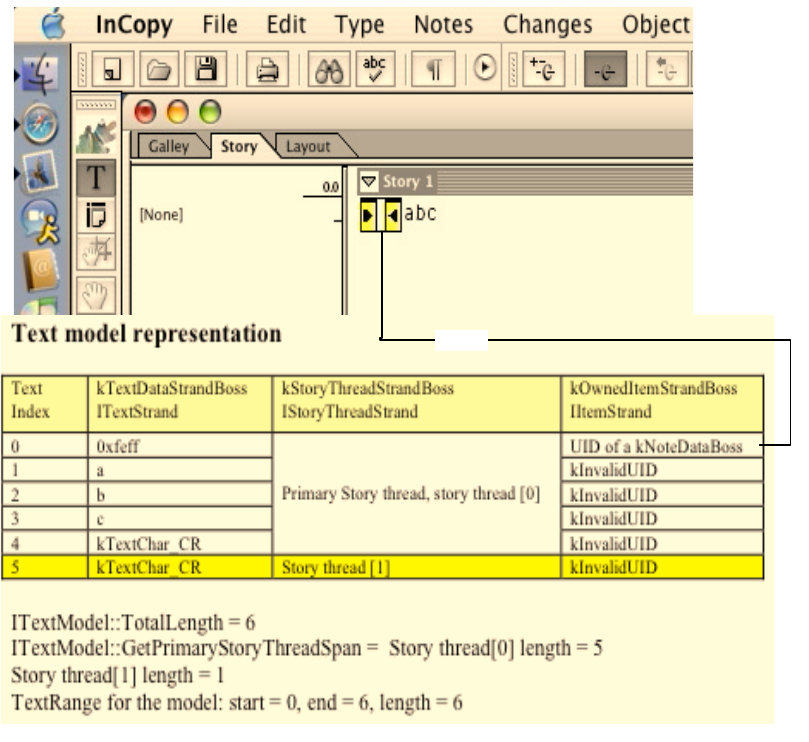
Task: Click the Save floppy disk icon
Action: (205, 69)
